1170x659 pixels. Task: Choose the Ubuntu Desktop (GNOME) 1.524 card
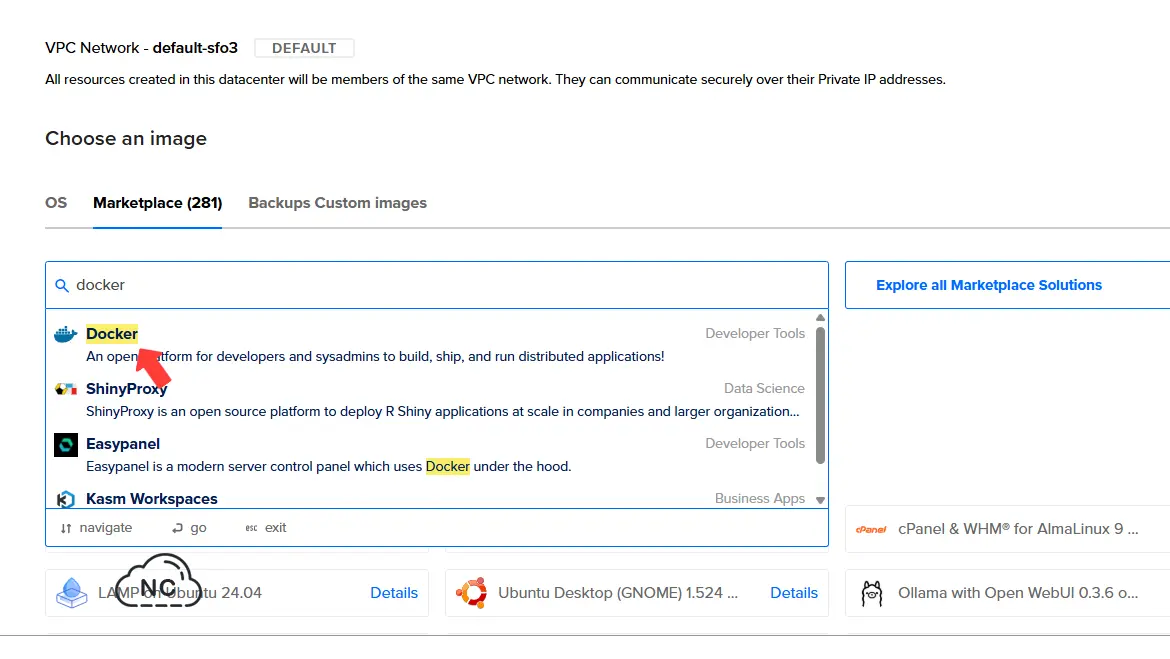636,593
